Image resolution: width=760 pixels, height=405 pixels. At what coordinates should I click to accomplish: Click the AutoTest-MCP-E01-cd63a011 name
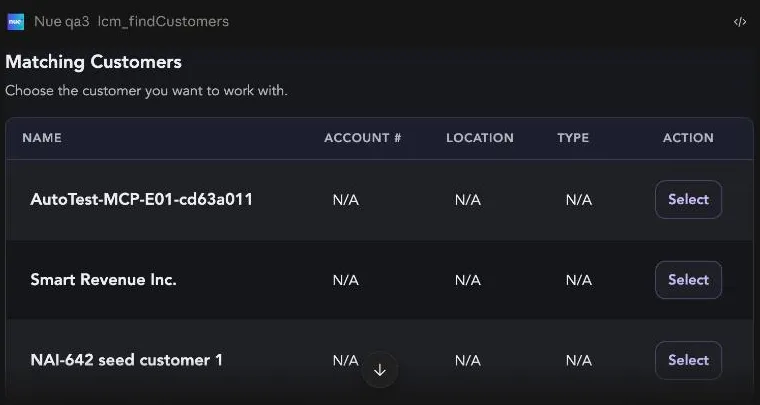pyautogui.click(x=142, y=200)
